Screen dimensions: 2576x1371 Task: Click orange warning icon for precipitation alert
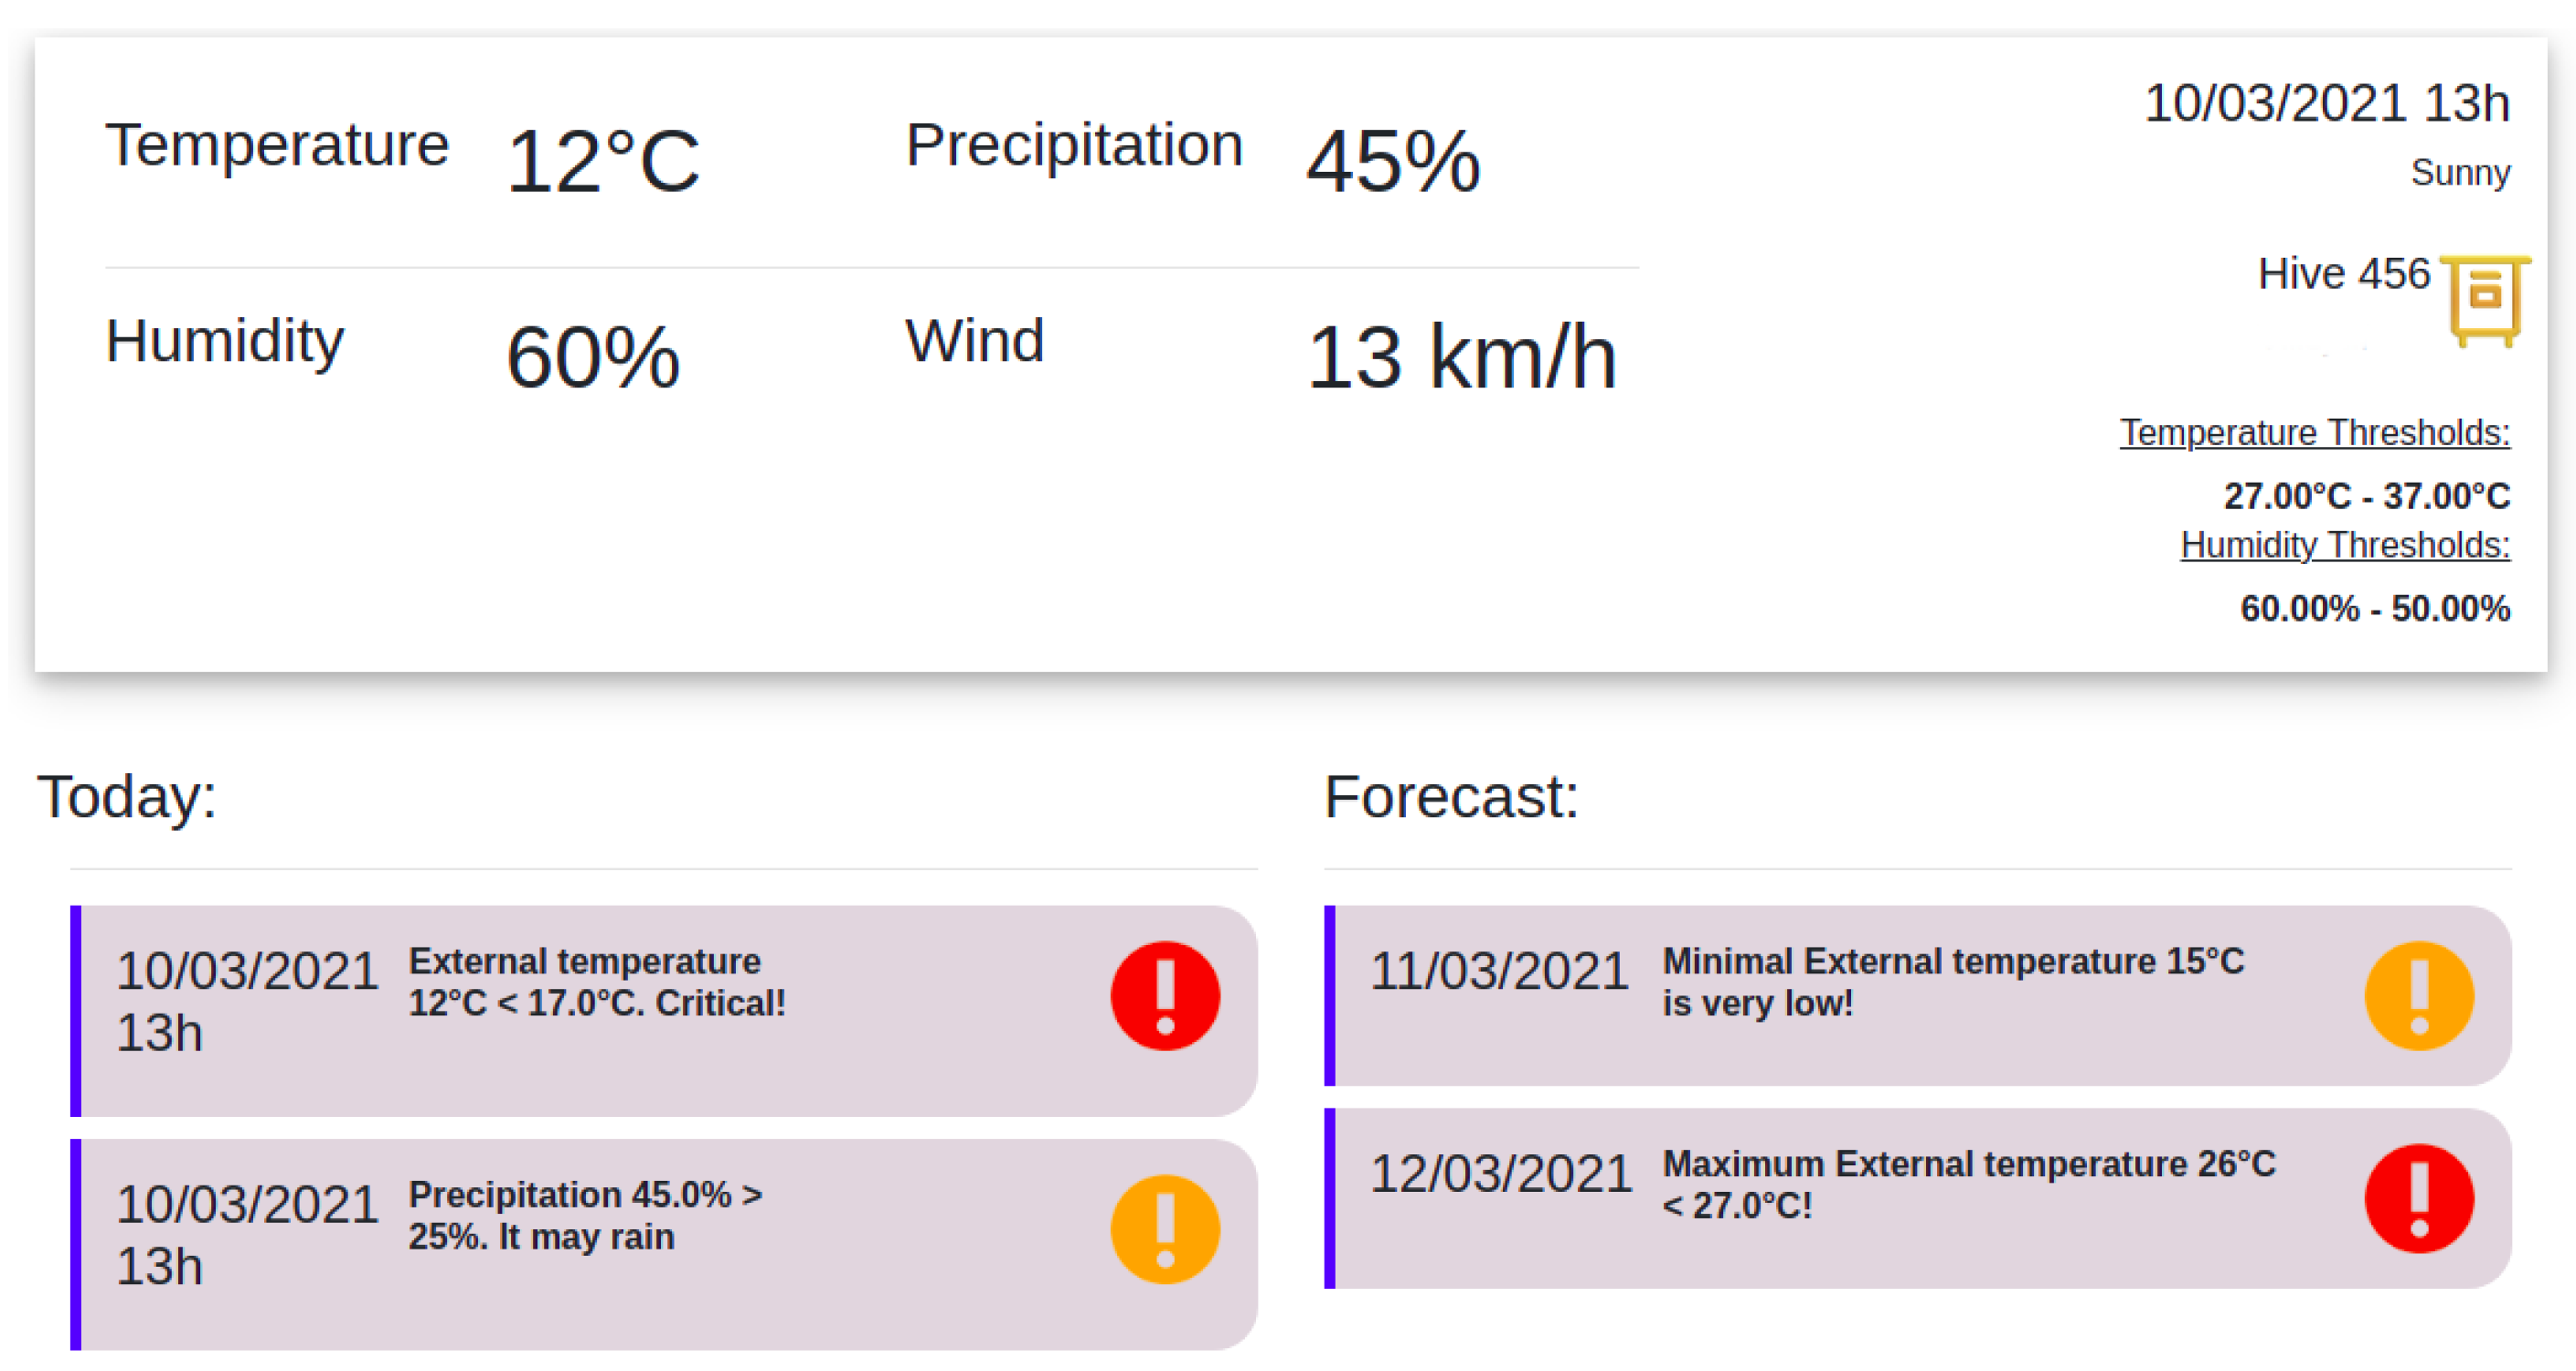[1165, 1228]
